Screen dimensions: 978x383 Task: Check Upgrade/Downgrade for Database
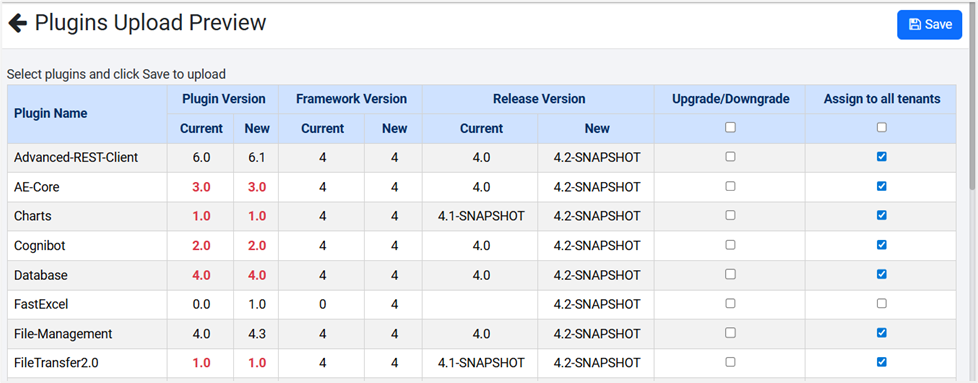(x=730, y=274)
